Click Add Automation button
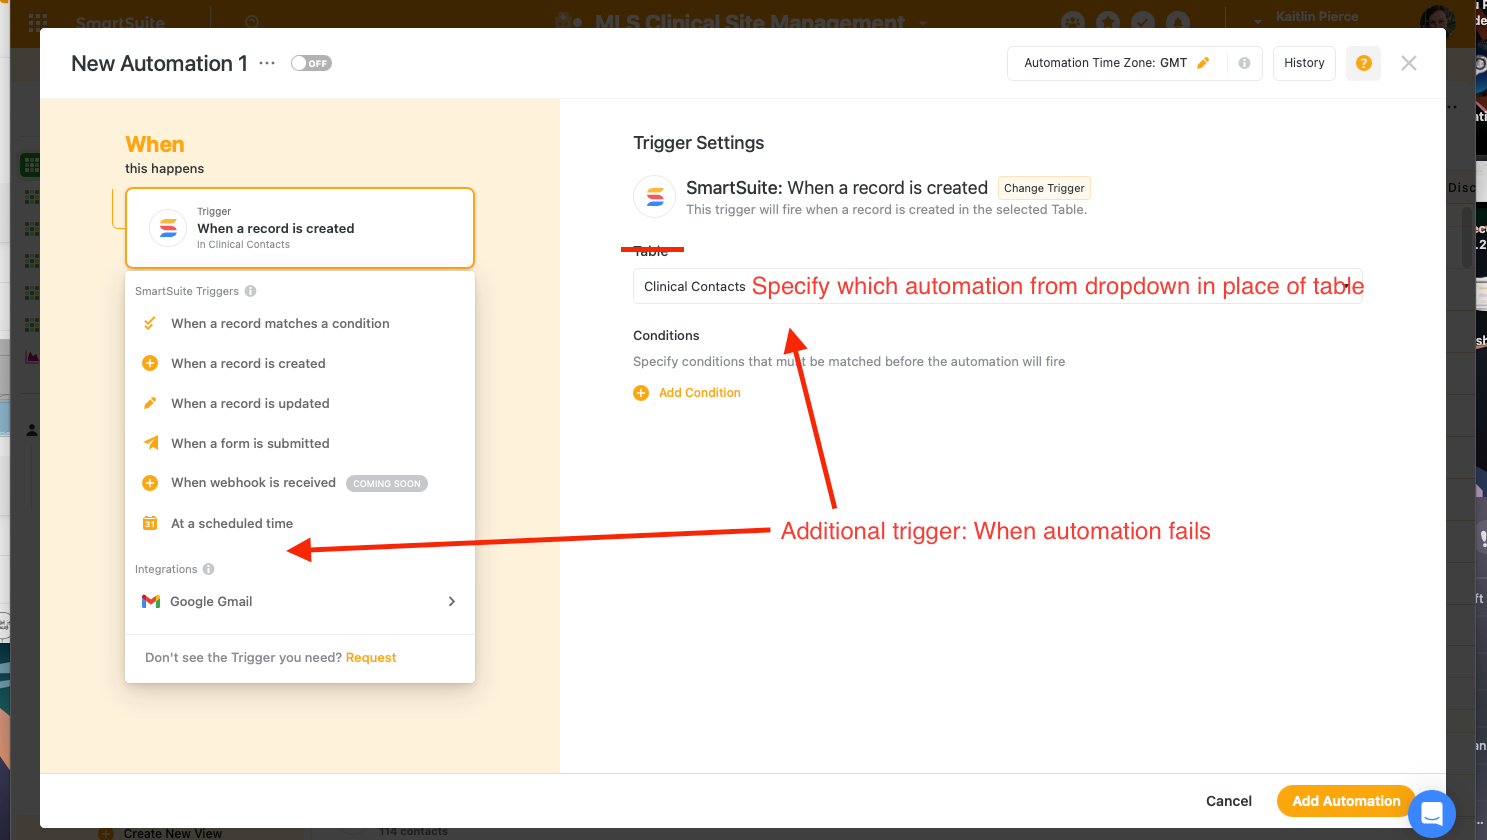The width and height of the screenshot is (1487, 840). click(x=1346, y=801)
